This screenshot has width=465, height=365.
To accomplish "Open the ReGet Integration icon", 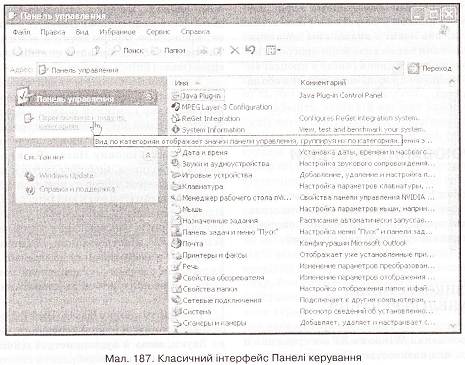I will point(175,118).
